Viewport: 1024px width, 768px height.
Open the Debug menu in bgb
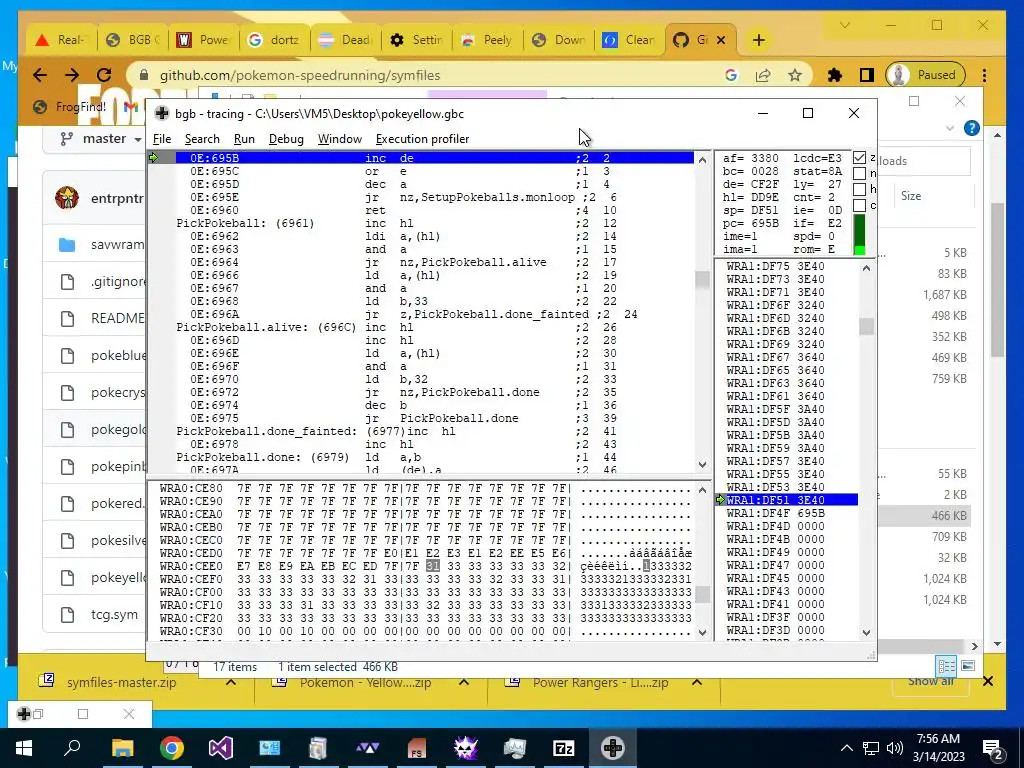286,138
